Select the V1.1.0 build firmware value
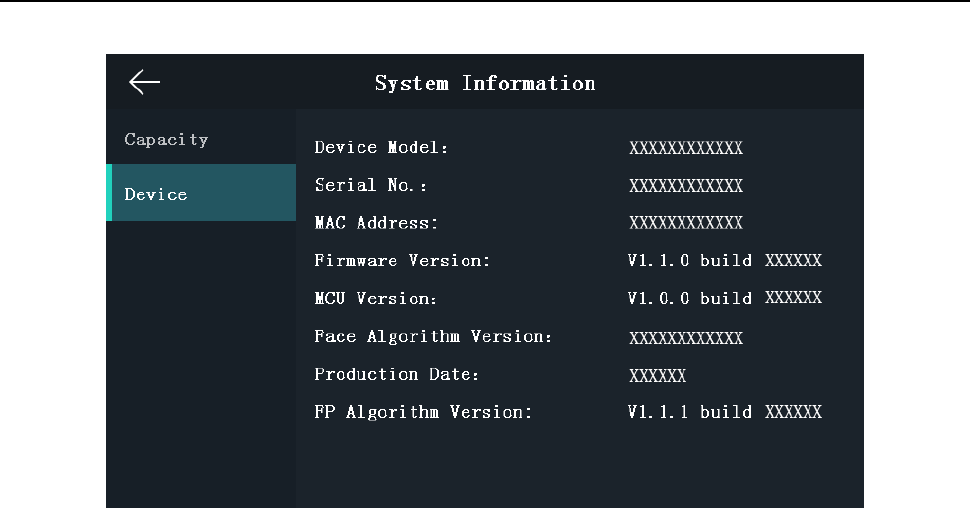This screenshot has width=970, height=508. point(724,260)
